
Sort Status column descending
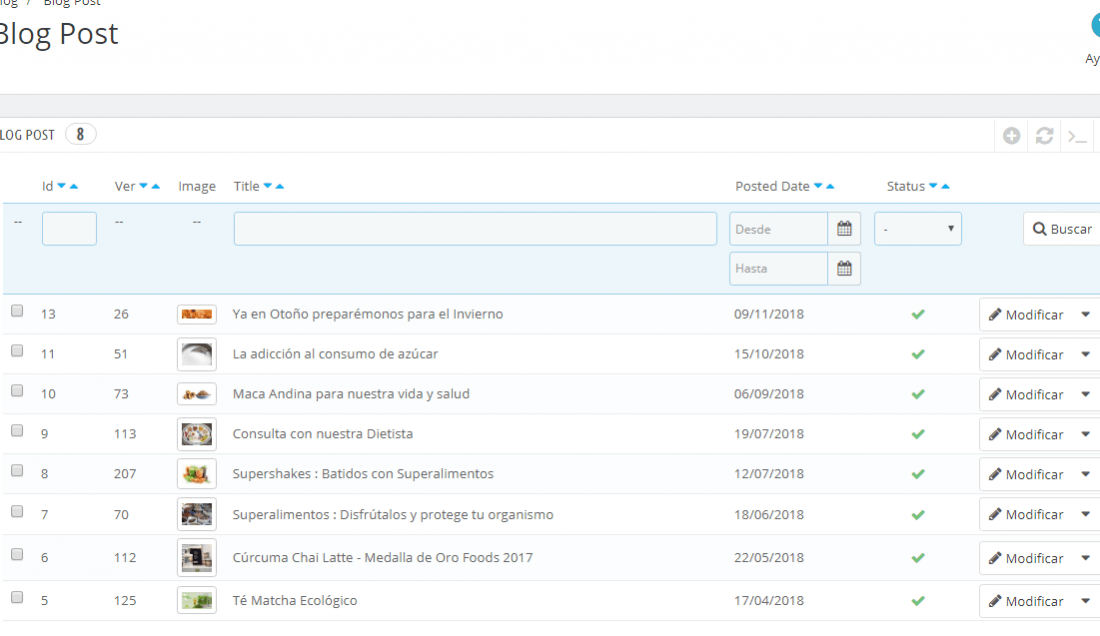tap(933, 186)
